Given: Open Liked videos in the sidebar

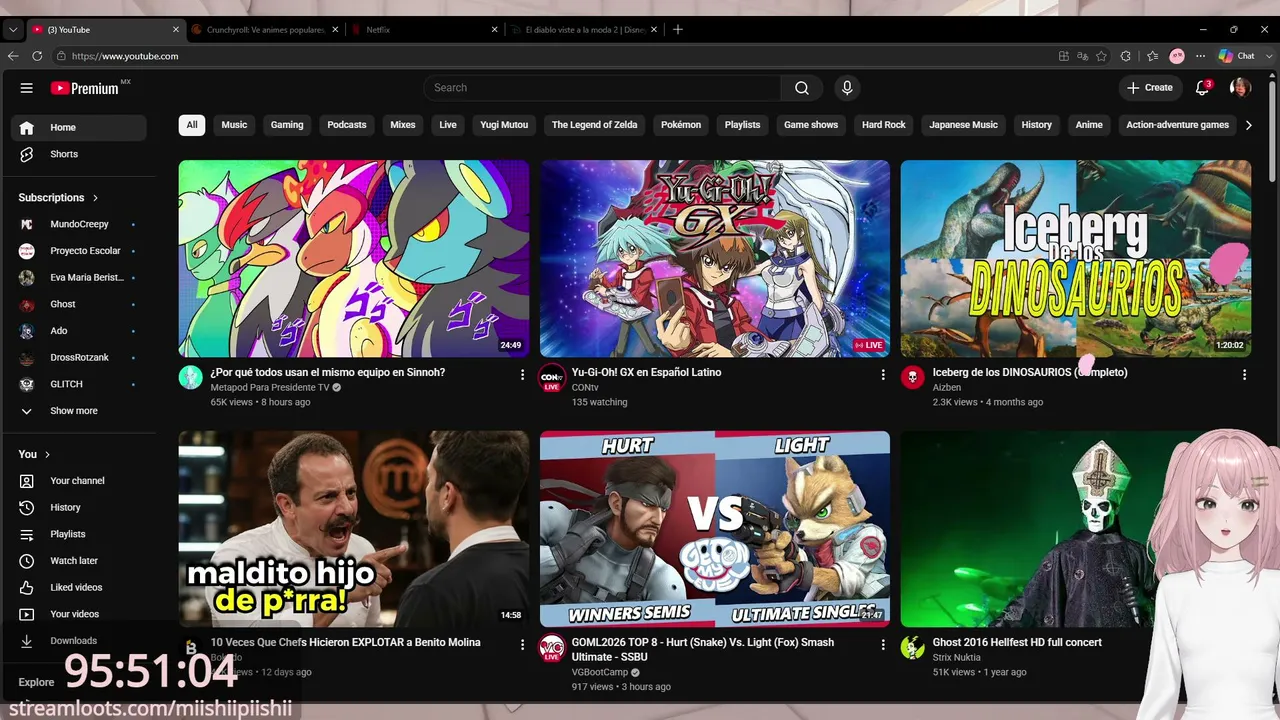Looking at the screenshot, I should pyautogui.click(x=78, y=588).
